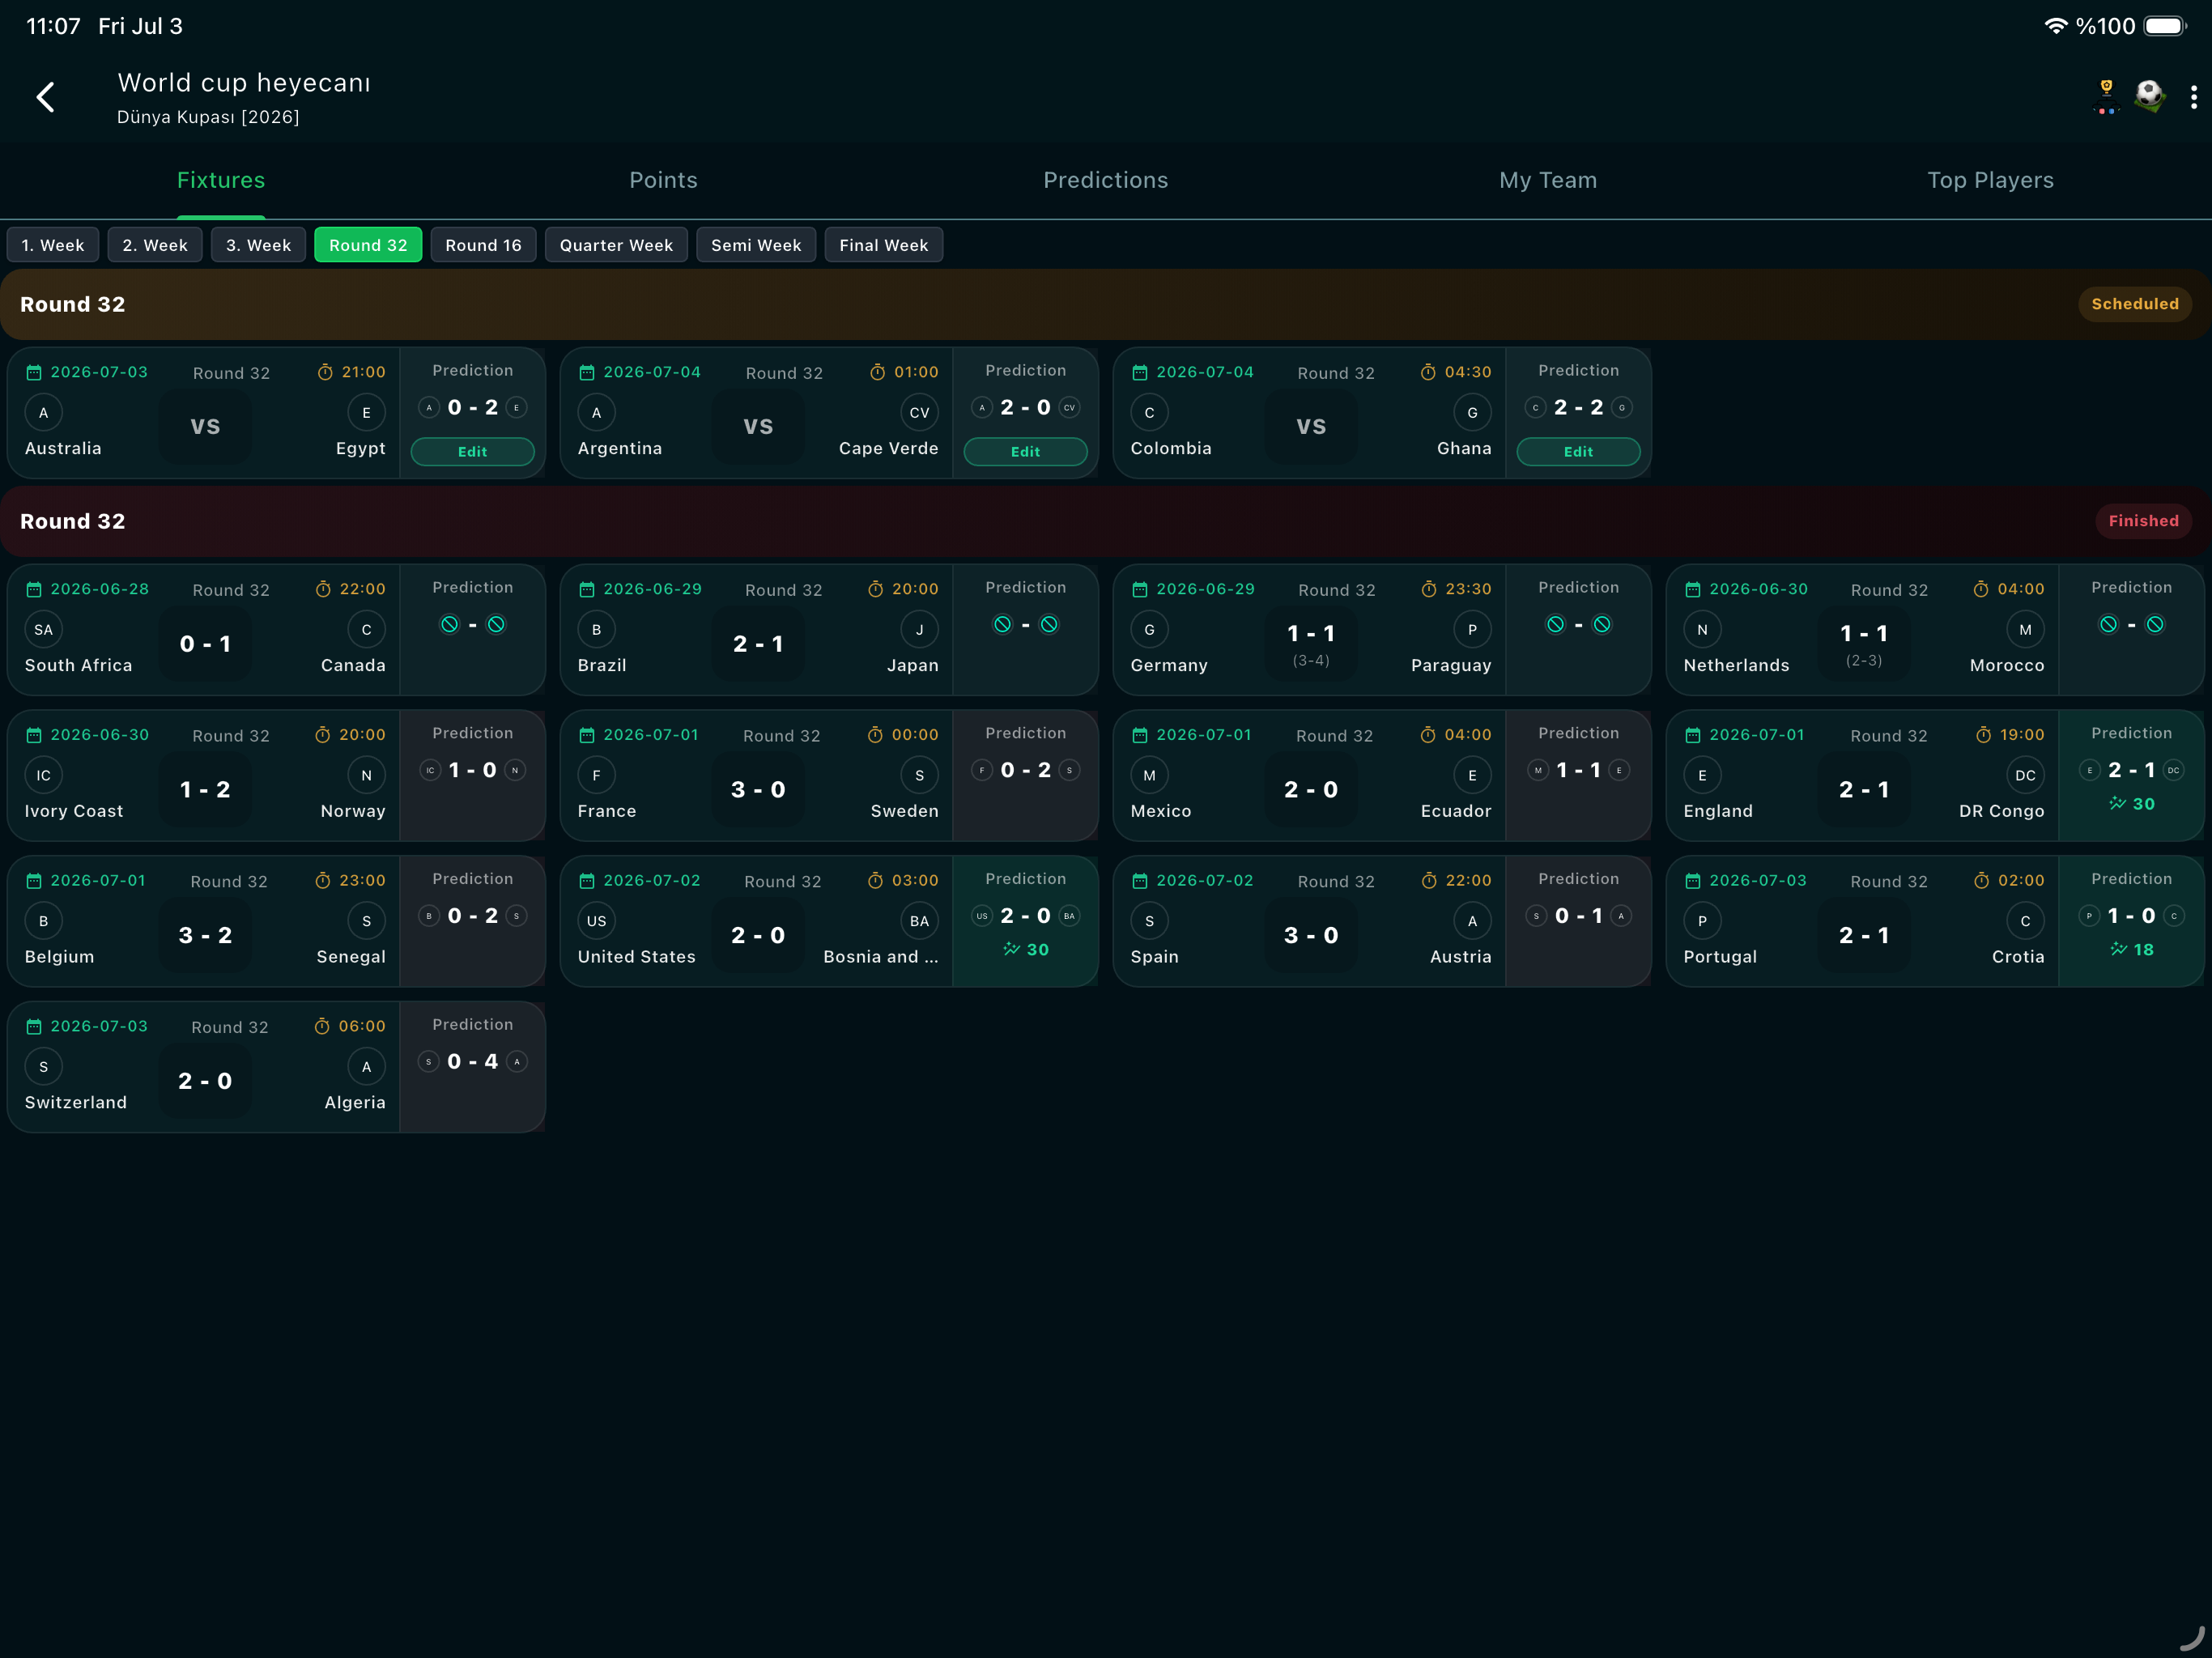This screenshot has height=1658, width=2212.
Task: Select the Round 32 filter chip
Action: [x=368, y=245]
